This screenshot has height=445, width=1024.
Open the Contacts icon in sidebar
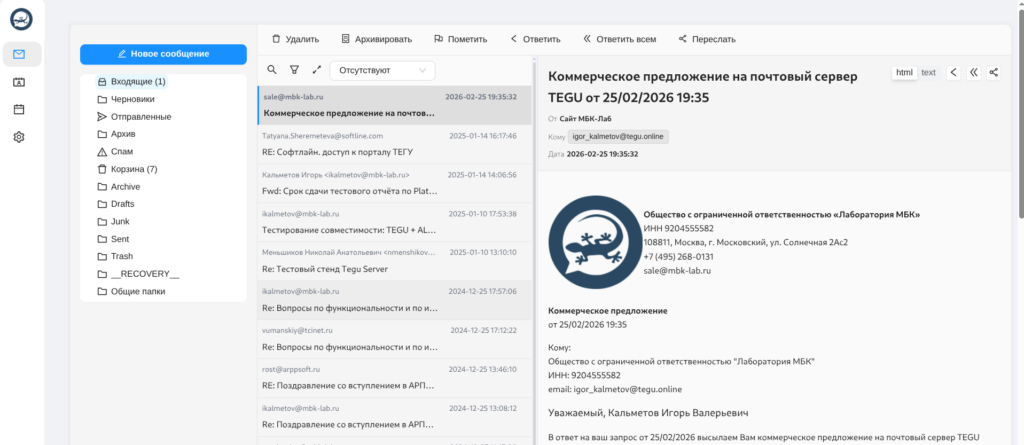coord(20,82)
